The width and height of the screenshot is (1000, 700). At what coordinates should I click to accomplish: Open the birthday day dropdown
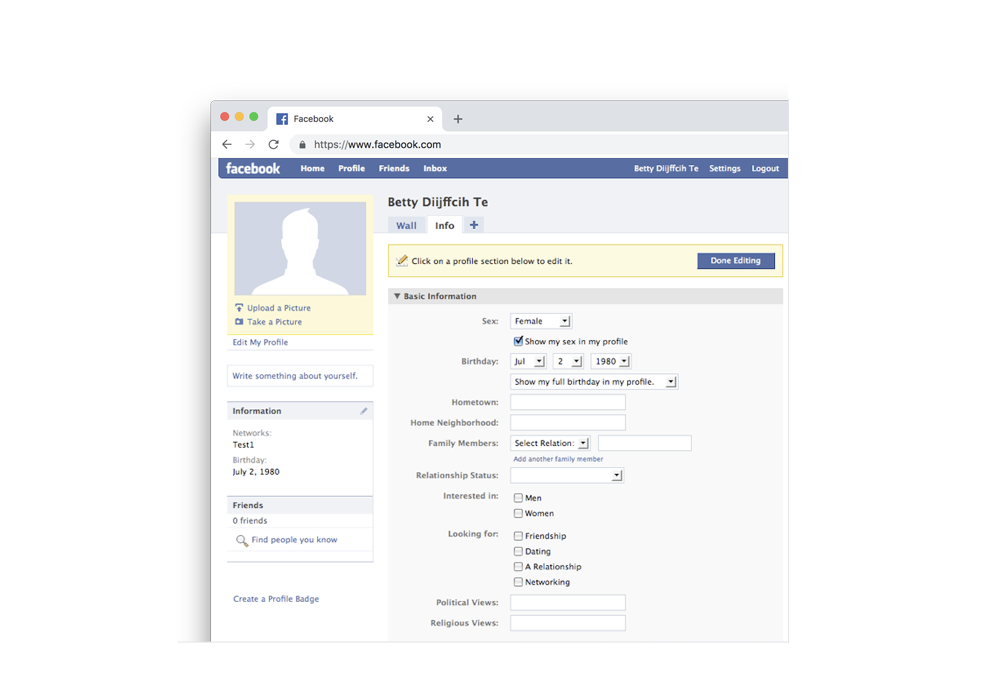[568, 361]
